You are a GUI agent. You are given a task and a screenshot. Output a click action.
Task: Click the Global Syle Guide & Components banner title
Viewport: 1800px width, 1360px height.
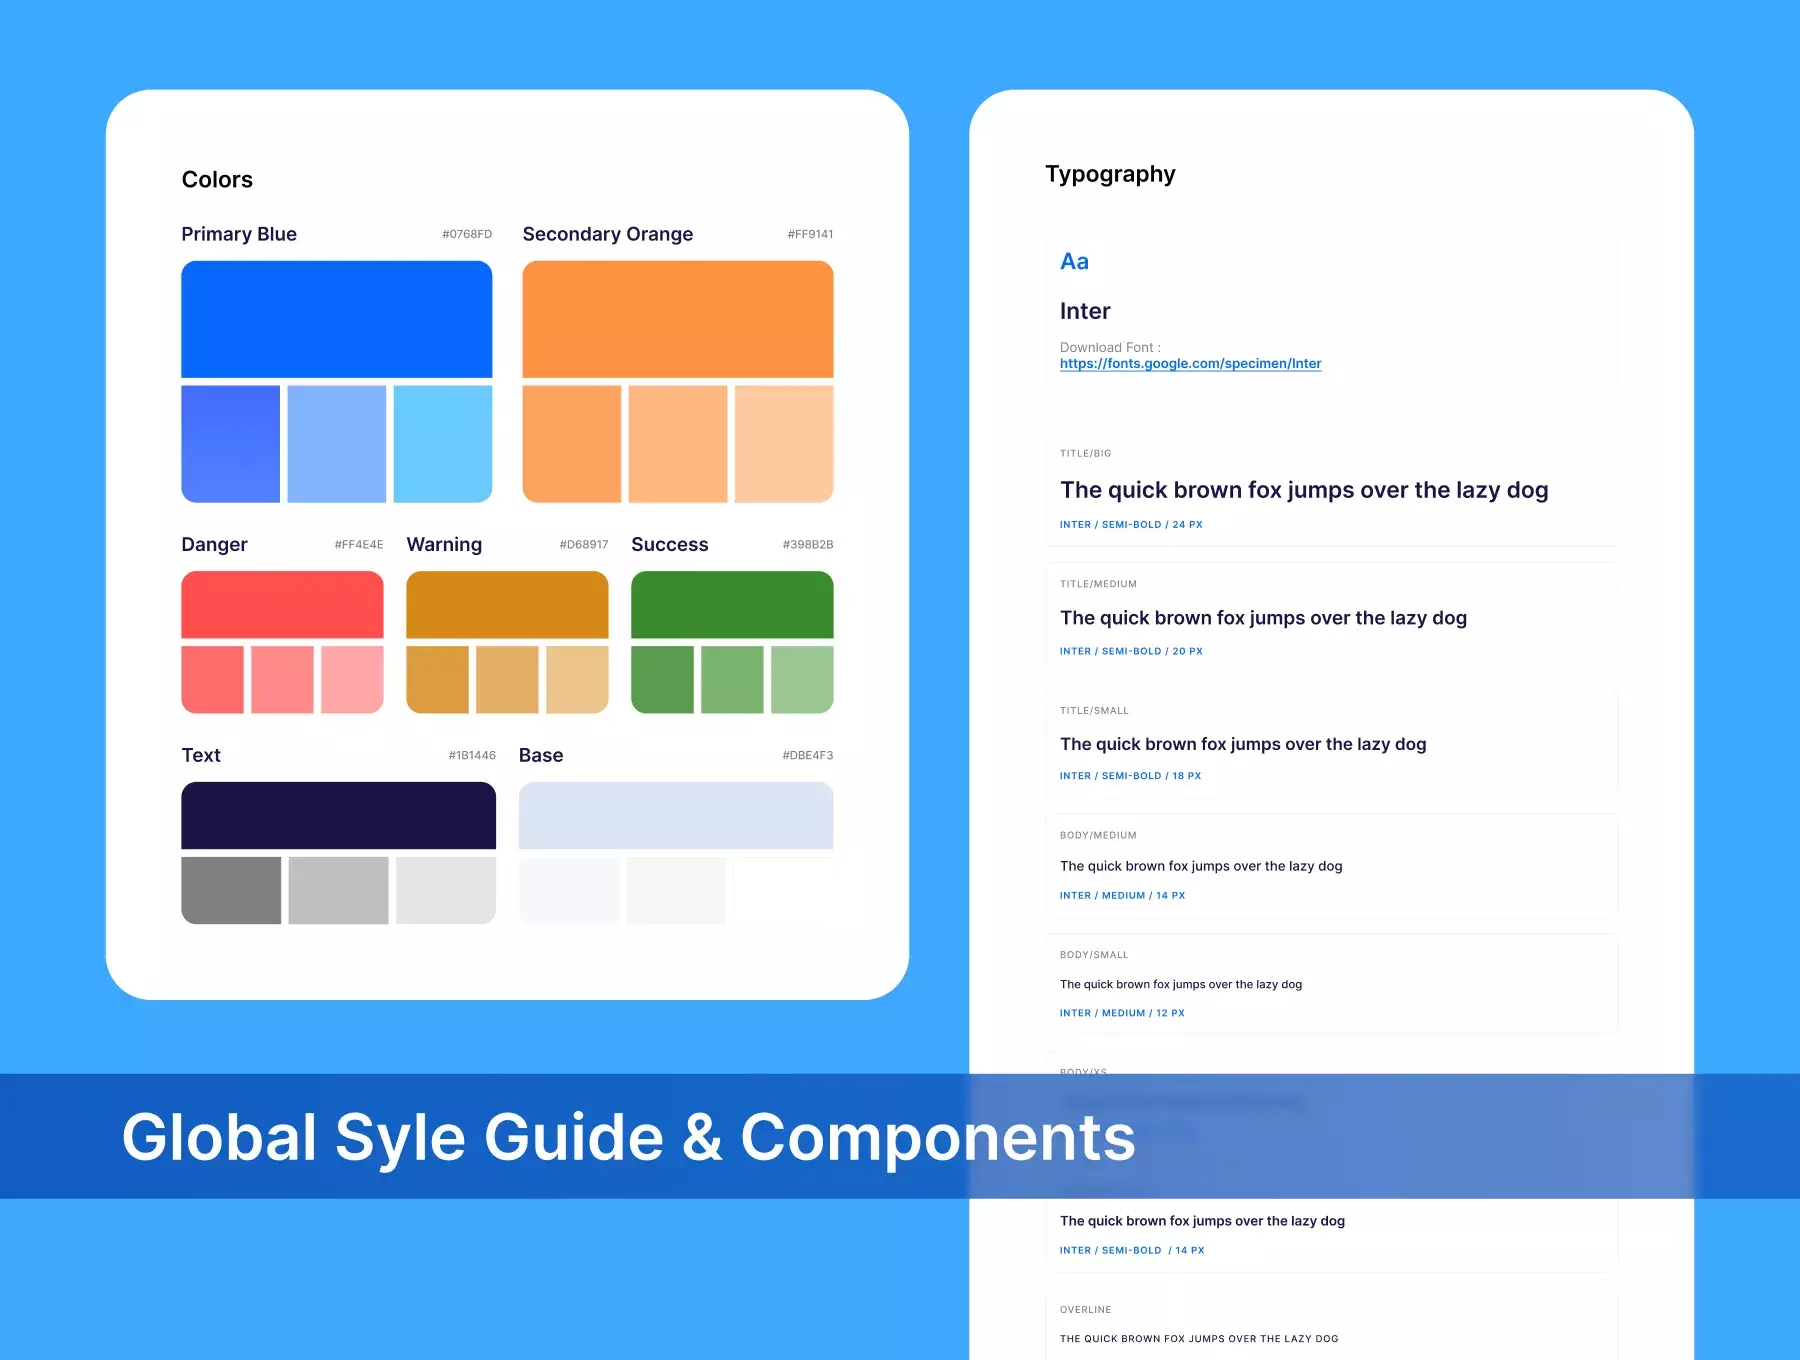628,1137
